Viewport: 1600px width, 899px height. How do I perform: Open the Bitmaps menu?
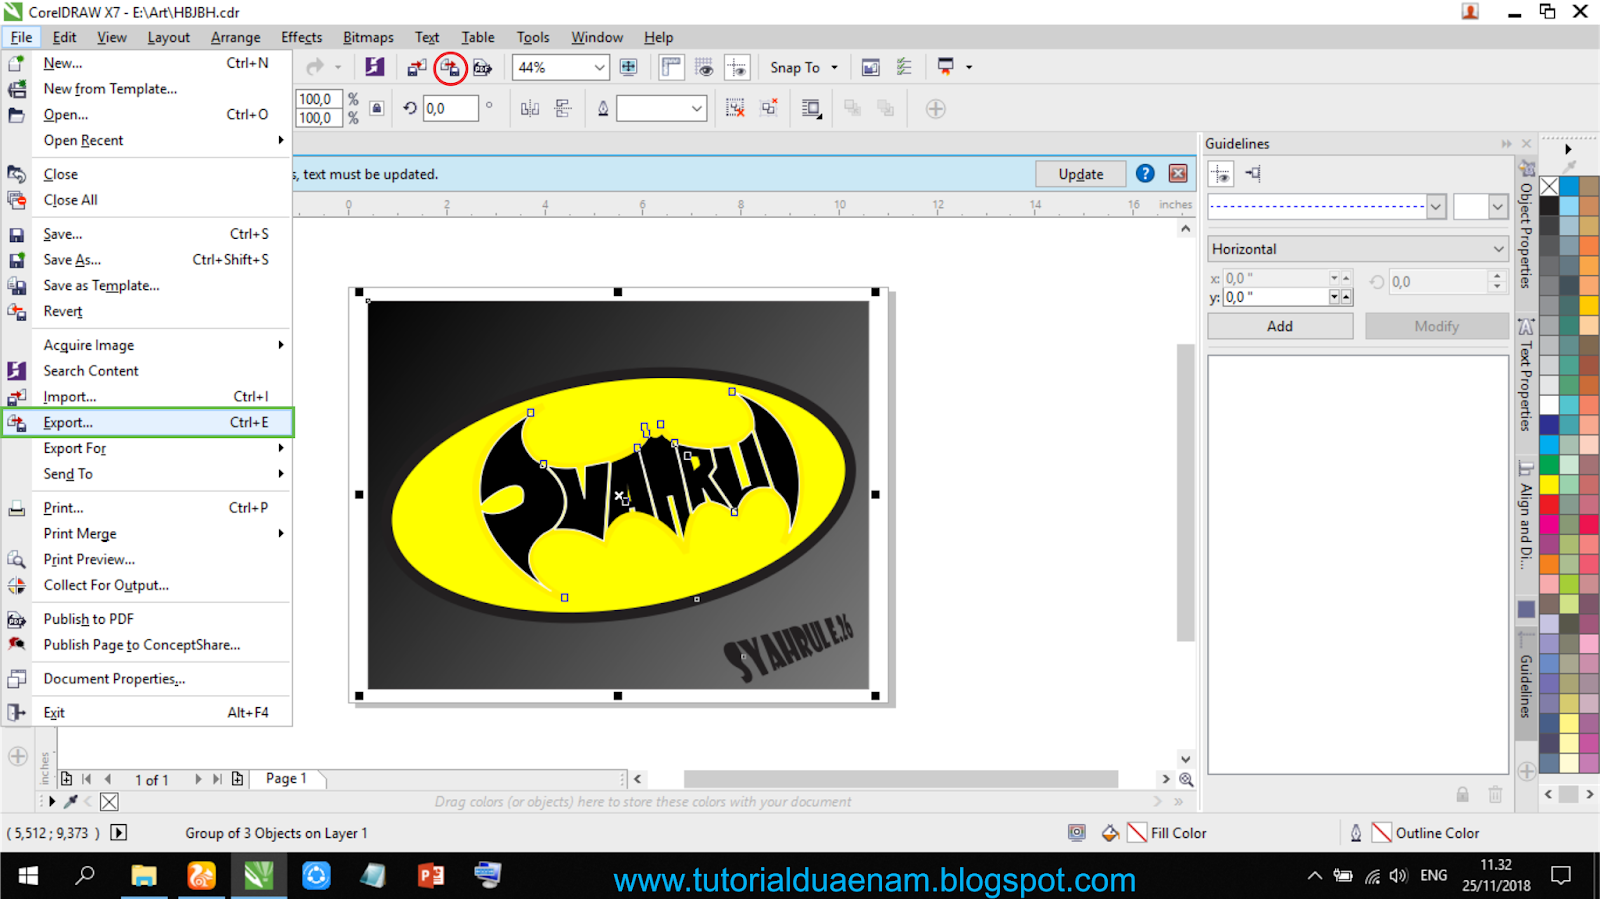click(368, 37)
